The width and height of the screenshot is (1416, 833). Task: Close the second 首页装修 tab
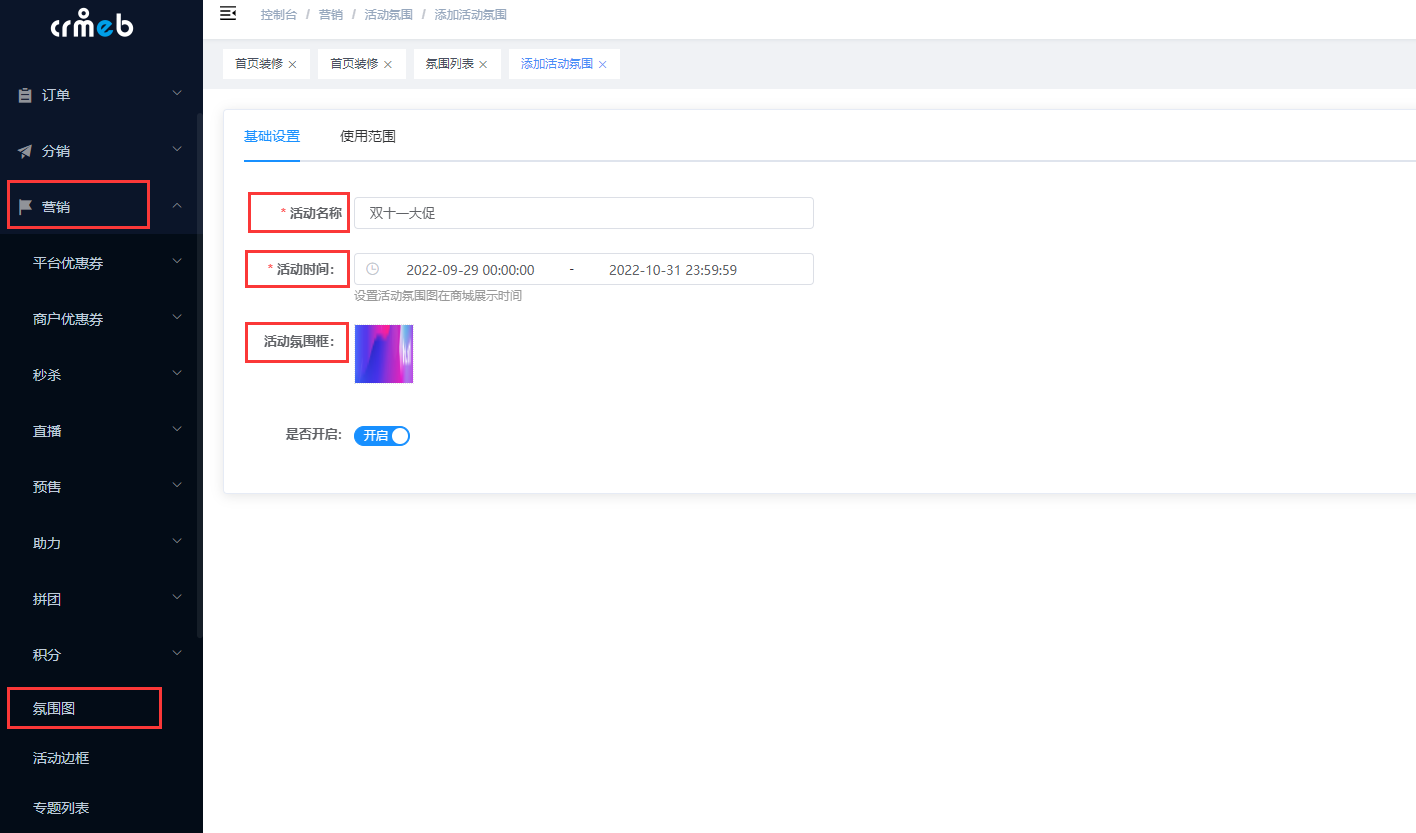click(x=388, y=64)
